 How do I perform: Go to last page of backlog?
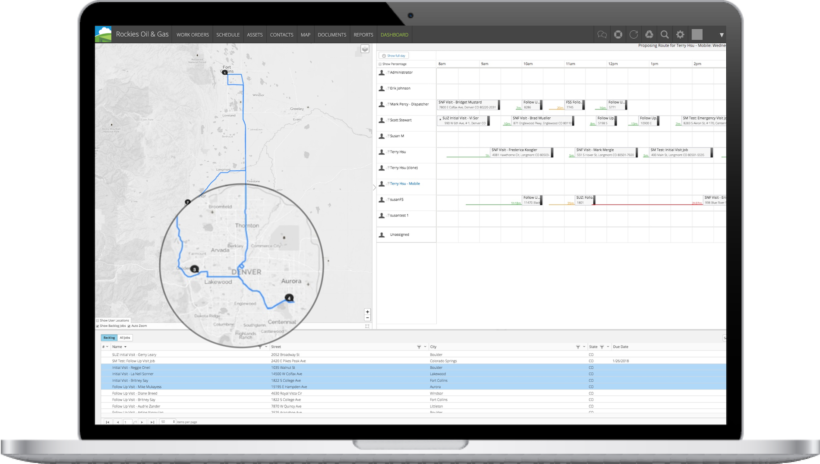(152, 422)
